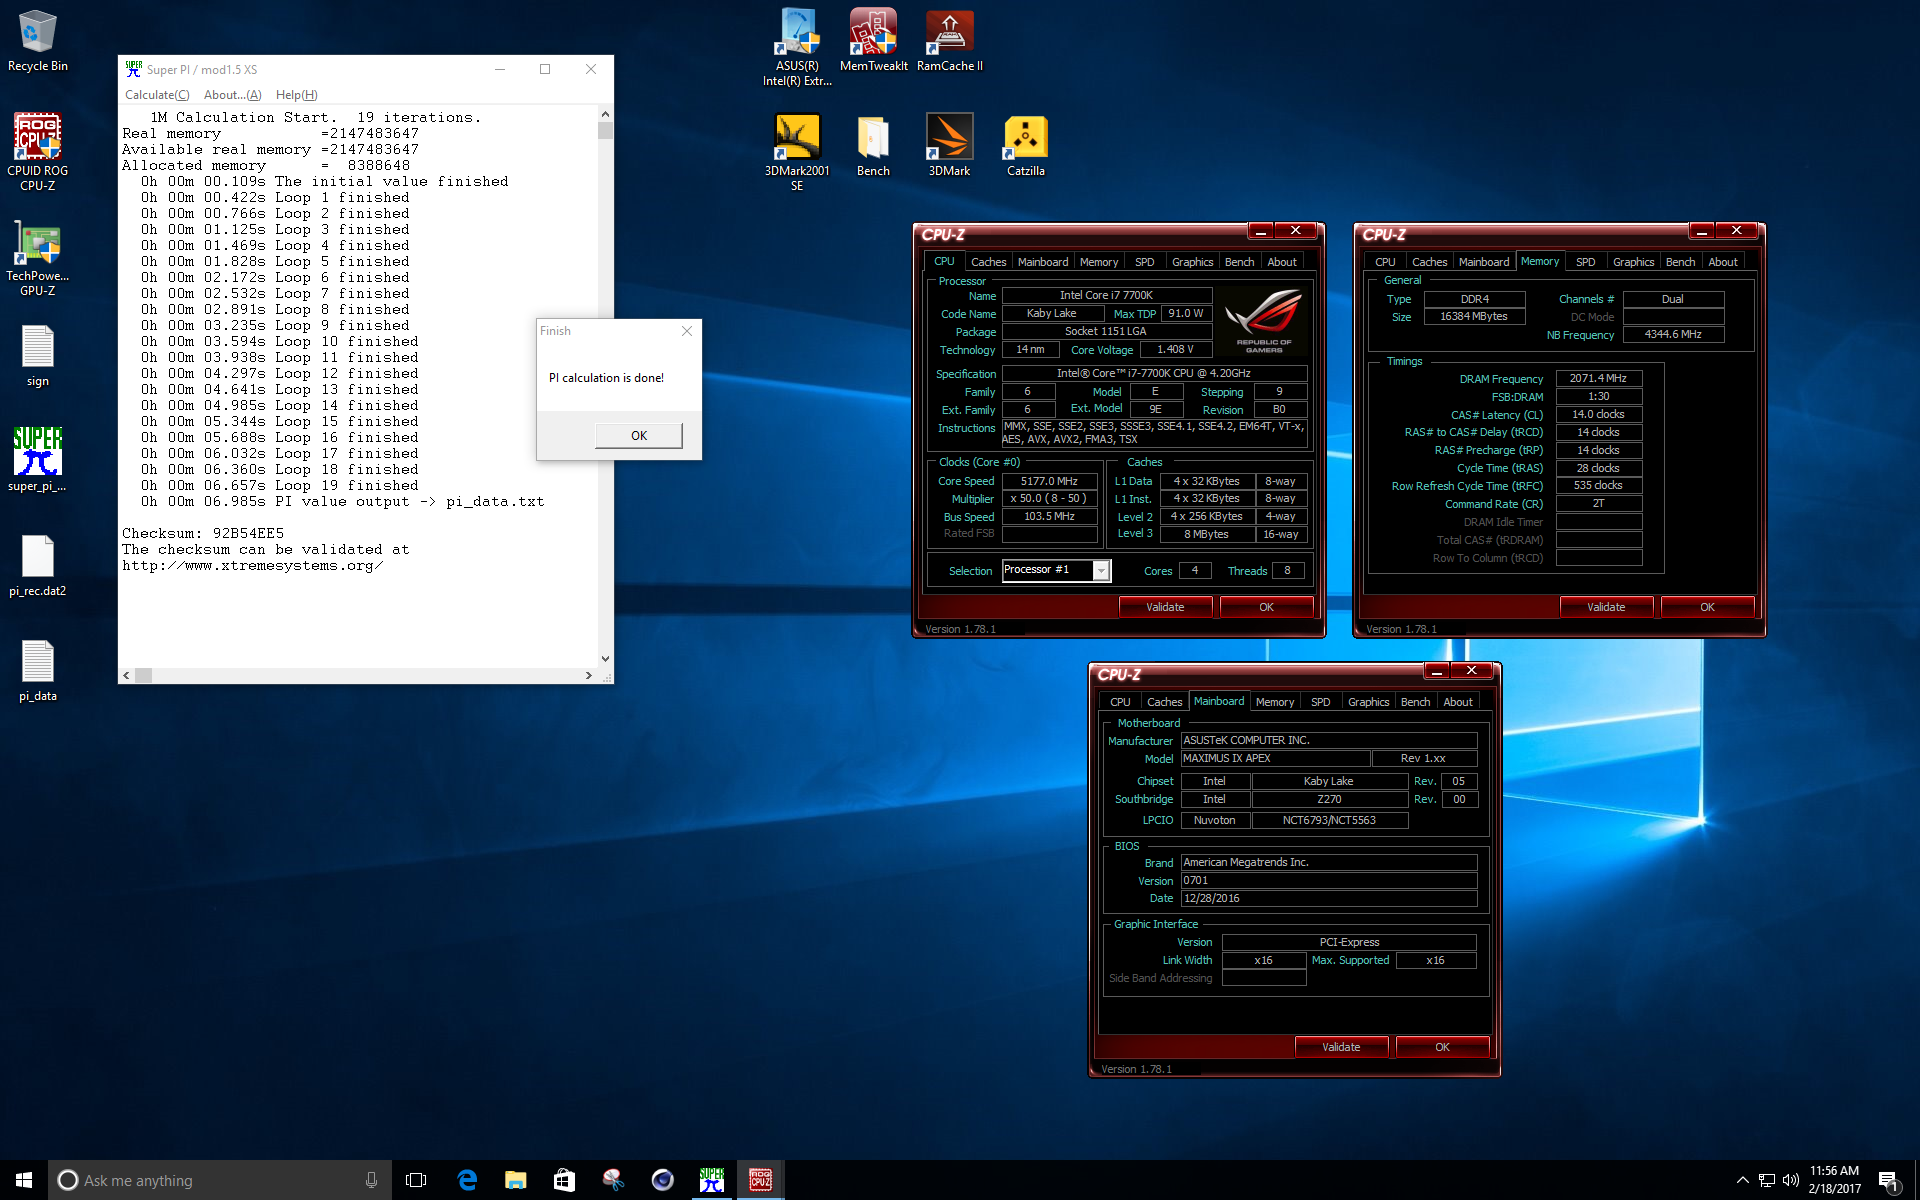Image resolution: width=1920 pixels, height=1200 pixels.
Task: Open the network tray icon
Action: pyautogui.click(x=1767, y=1180)
